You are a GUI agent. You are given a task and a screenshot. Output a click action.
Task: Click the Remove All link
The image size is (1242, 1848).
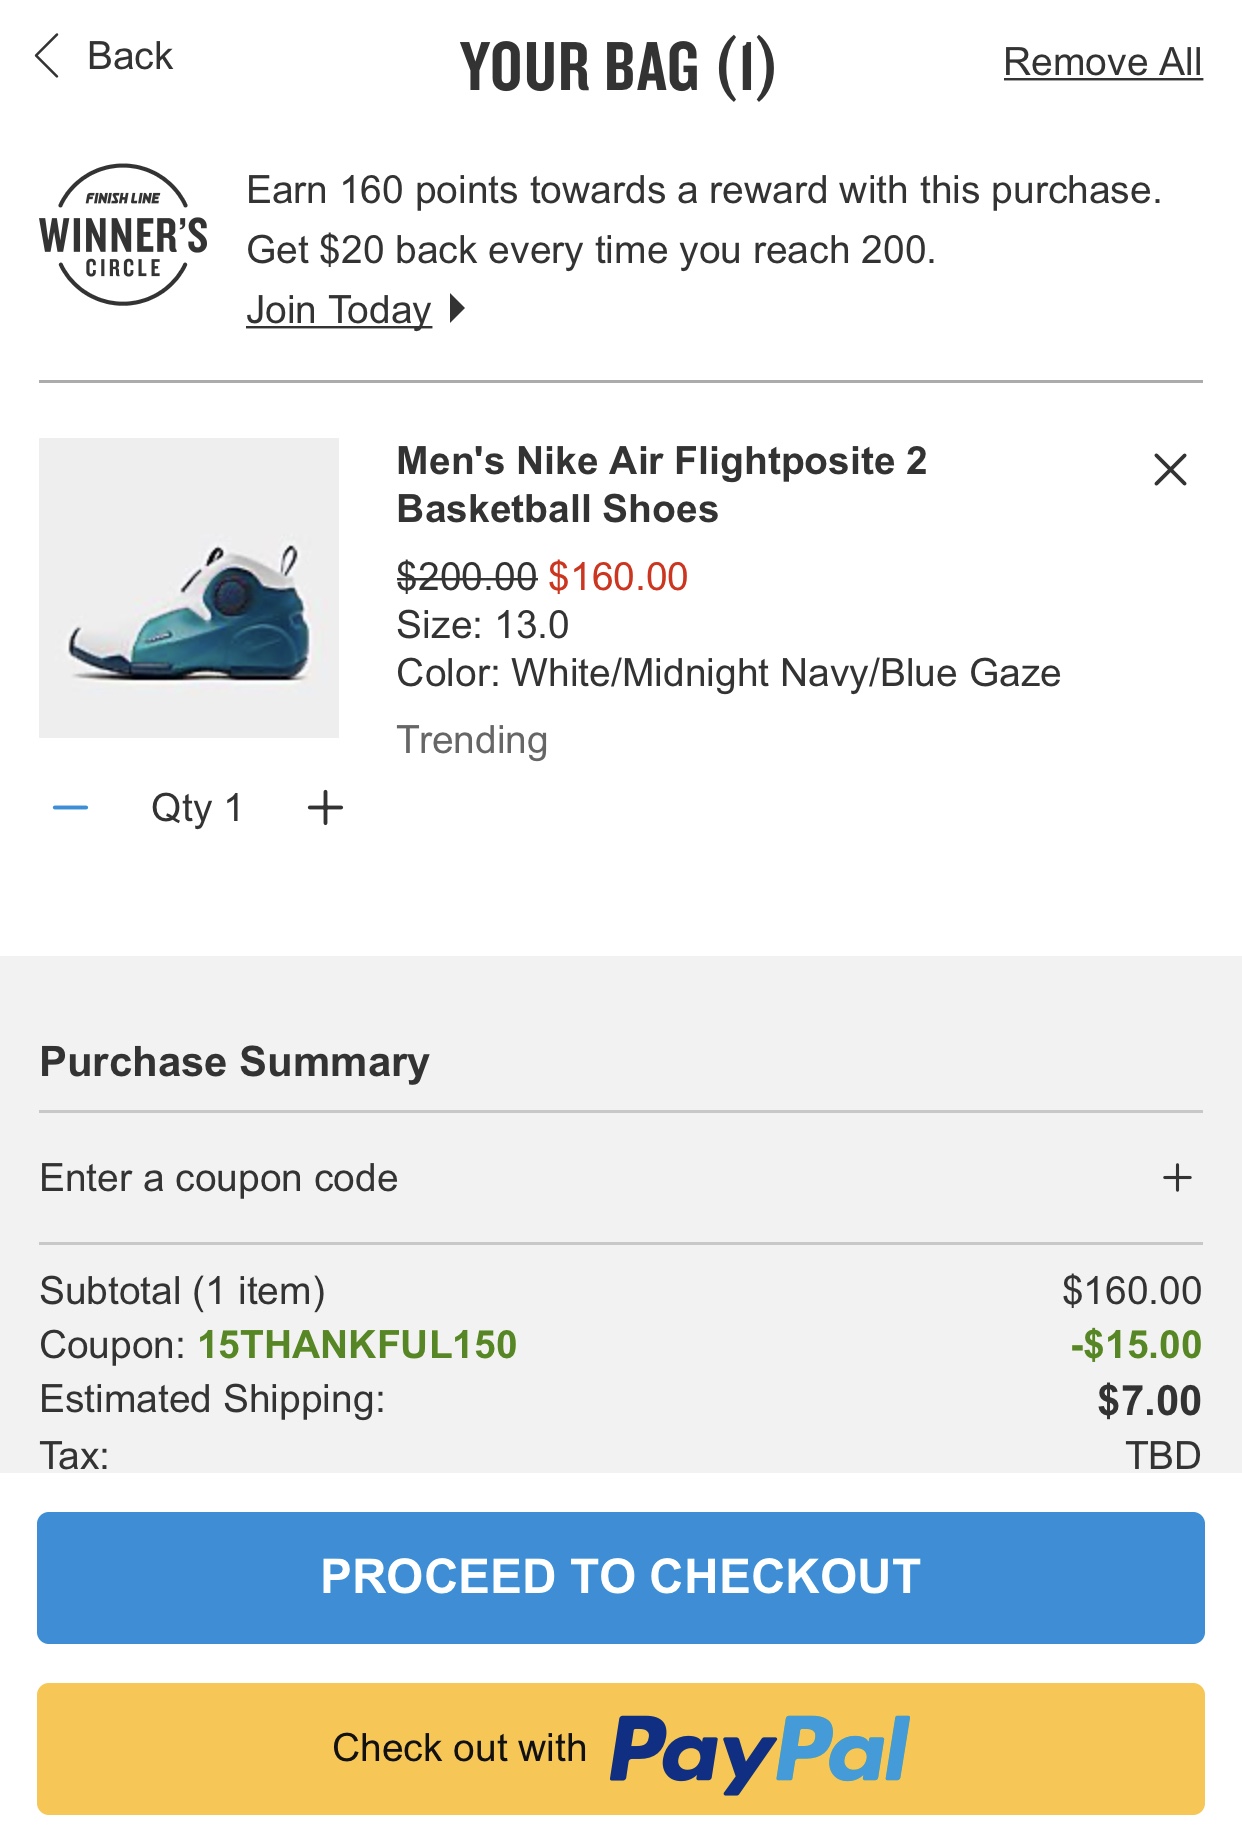pyautogui.click(x=1102, y=62)
